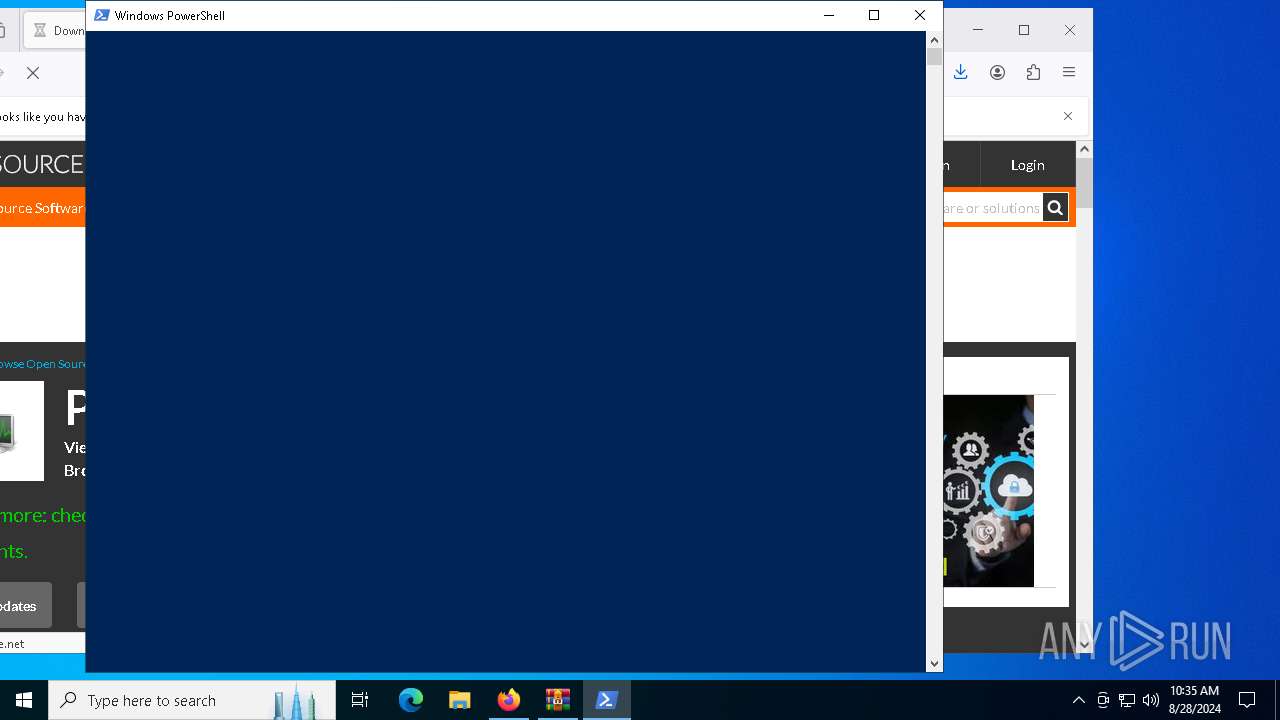Show hidden system tray icons

pyautogui.click(x=1078, y=700)
